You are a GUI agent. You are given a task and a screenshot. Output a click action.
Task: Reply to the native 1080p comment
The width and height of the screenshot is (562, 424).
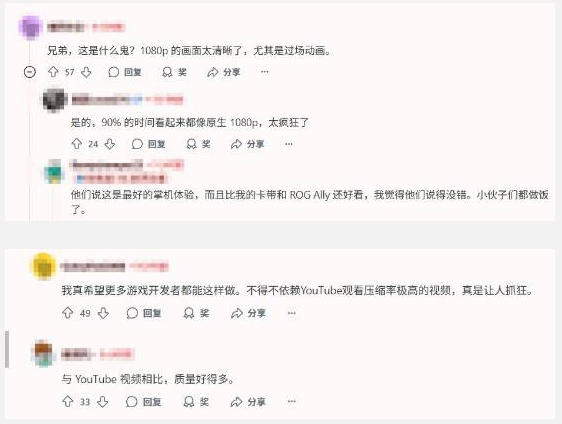[148, 144]
